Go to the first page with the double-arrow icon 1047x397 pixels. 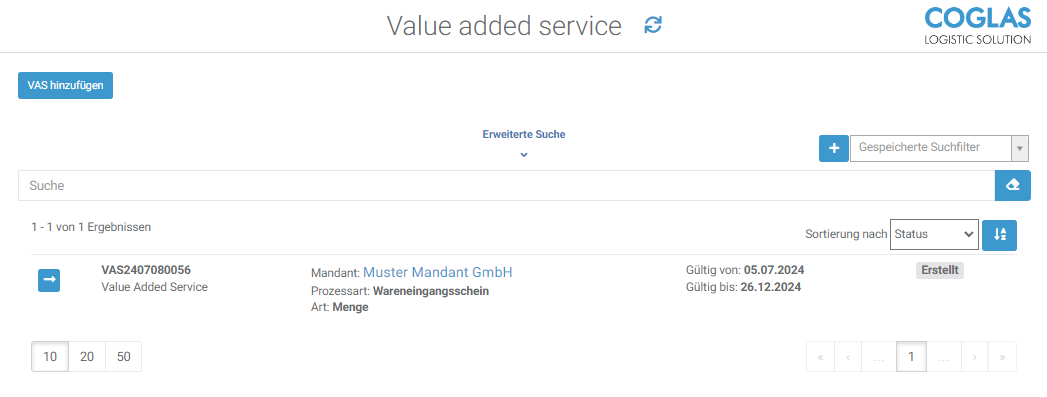point(820,357)
